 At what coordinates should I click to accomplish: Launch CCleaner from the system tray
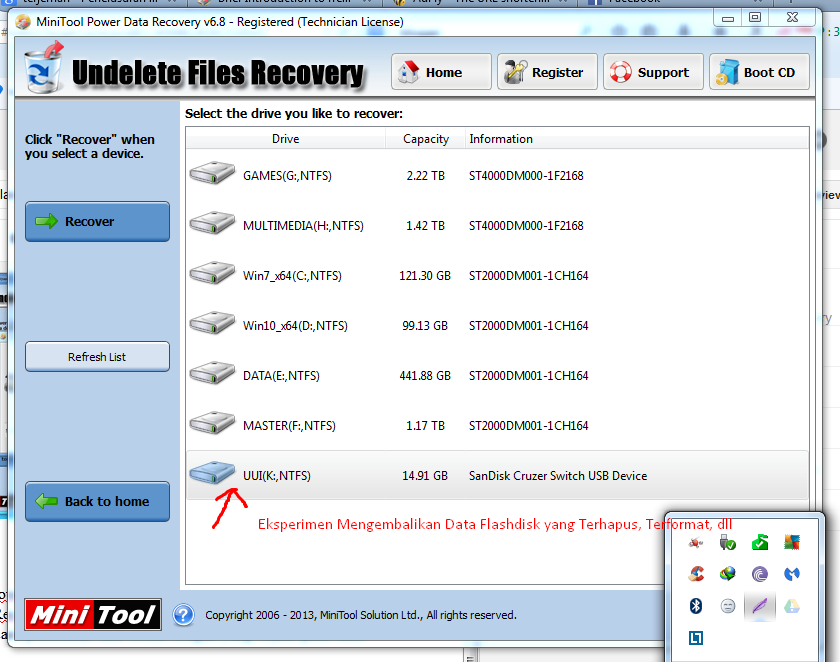click(x=695, y=574)
